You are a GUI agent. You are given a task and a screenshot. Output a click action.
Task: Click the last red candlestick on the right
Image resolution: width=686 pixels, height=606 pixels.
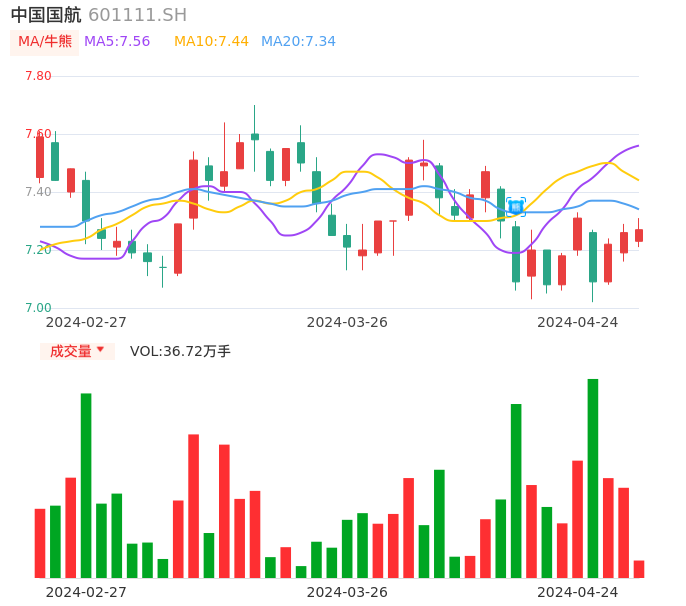tap(639, 235)
